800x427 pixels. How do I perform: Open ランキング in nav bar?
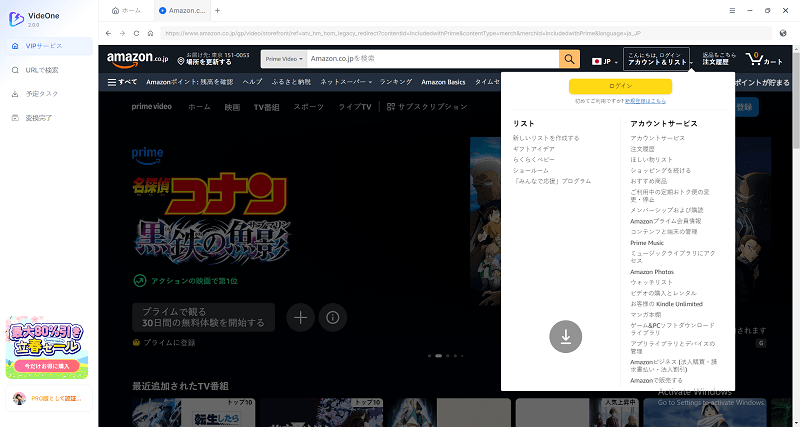[x=396, y=82]
